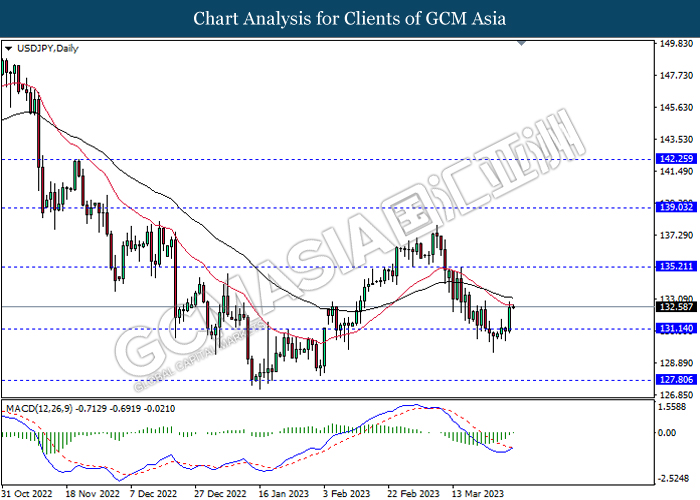Select the 142.259 price level label
Screen dimensions: 700x500
click(x=676, y=158)
